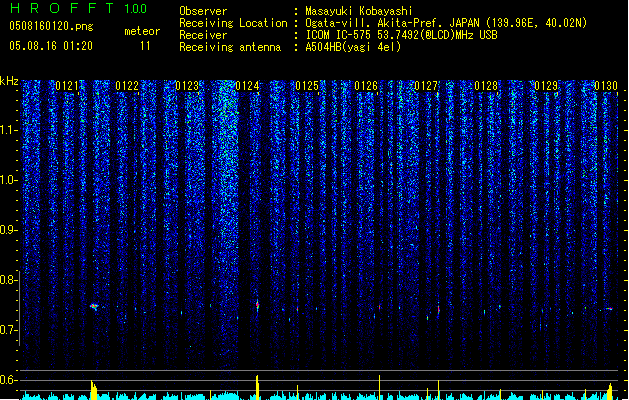This screenshot has width=629, height=400.
Task: Click the Receiving antenna label
Action: tap(230, 47)
